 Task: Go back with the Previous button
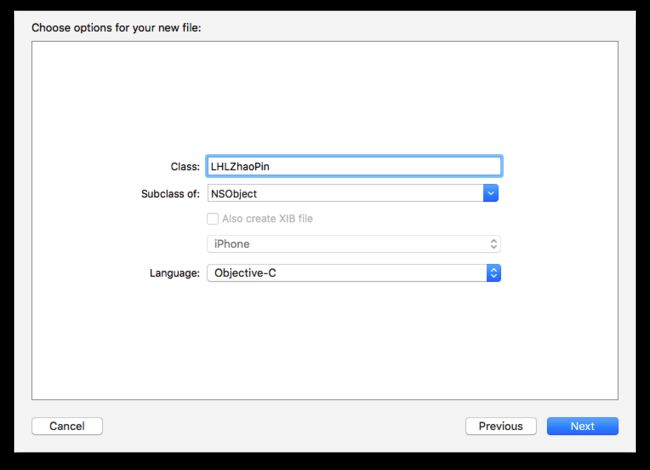pyautogui.click(x=501, y=426)
